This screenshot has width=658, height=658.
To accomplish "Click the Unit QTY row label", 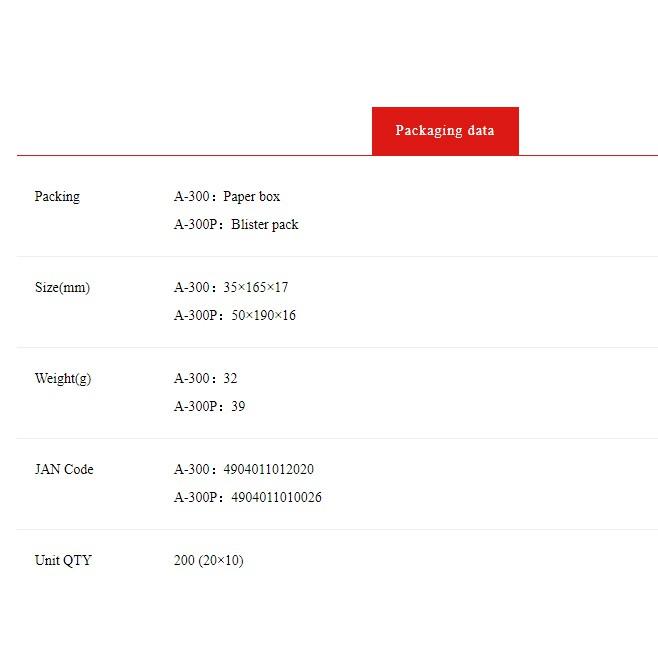I will point(63,560).
